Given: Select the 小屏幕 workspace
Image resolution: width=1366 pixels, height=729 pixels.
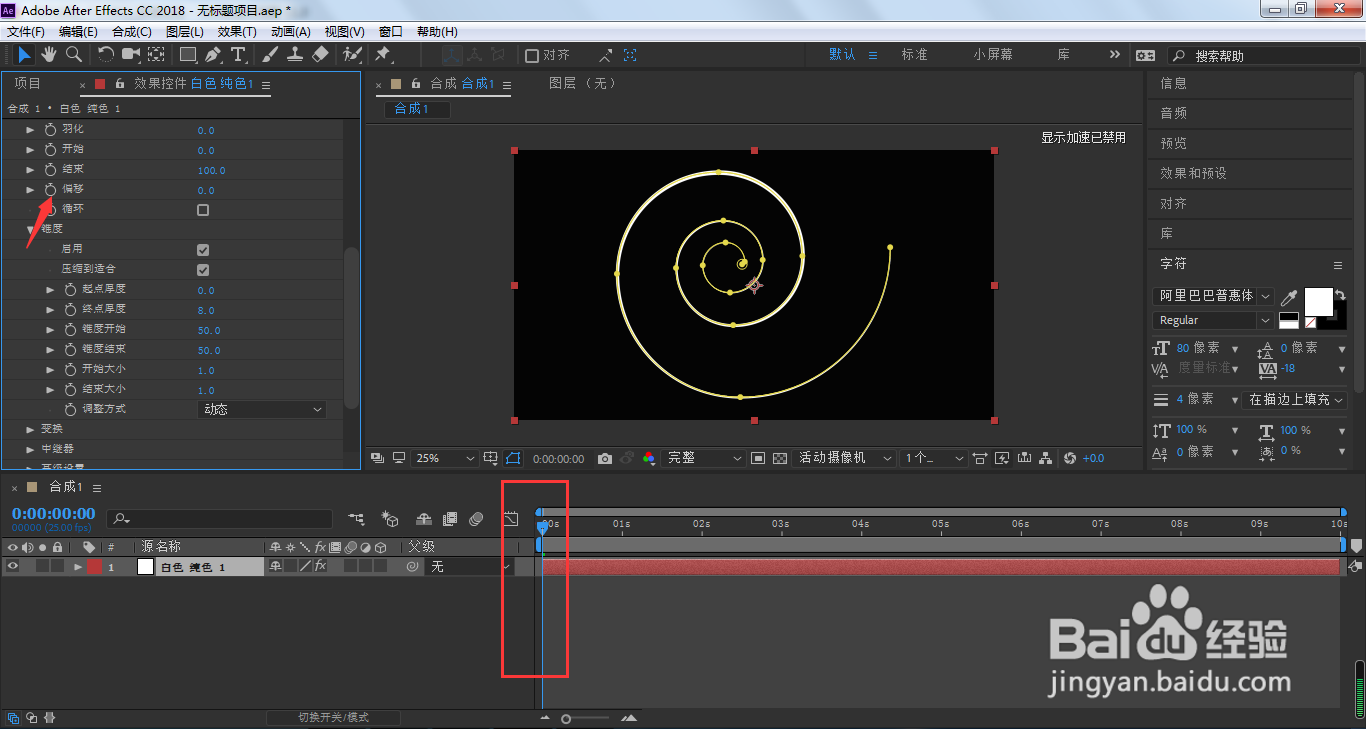Looking at the screenshot, I should [993, 55].
